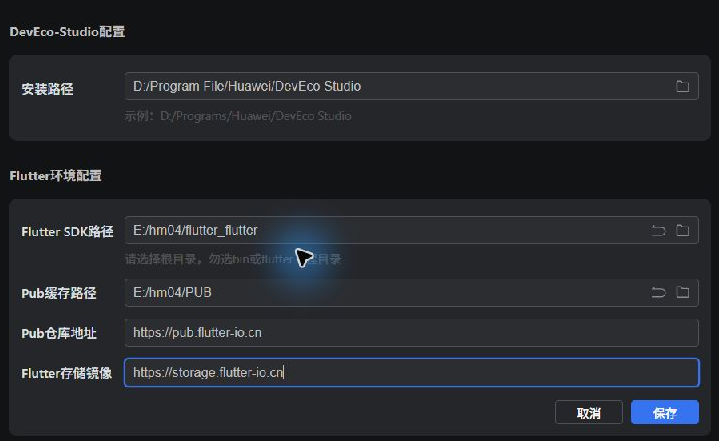Click the Flutter存储镜像 label

point(66,373)
